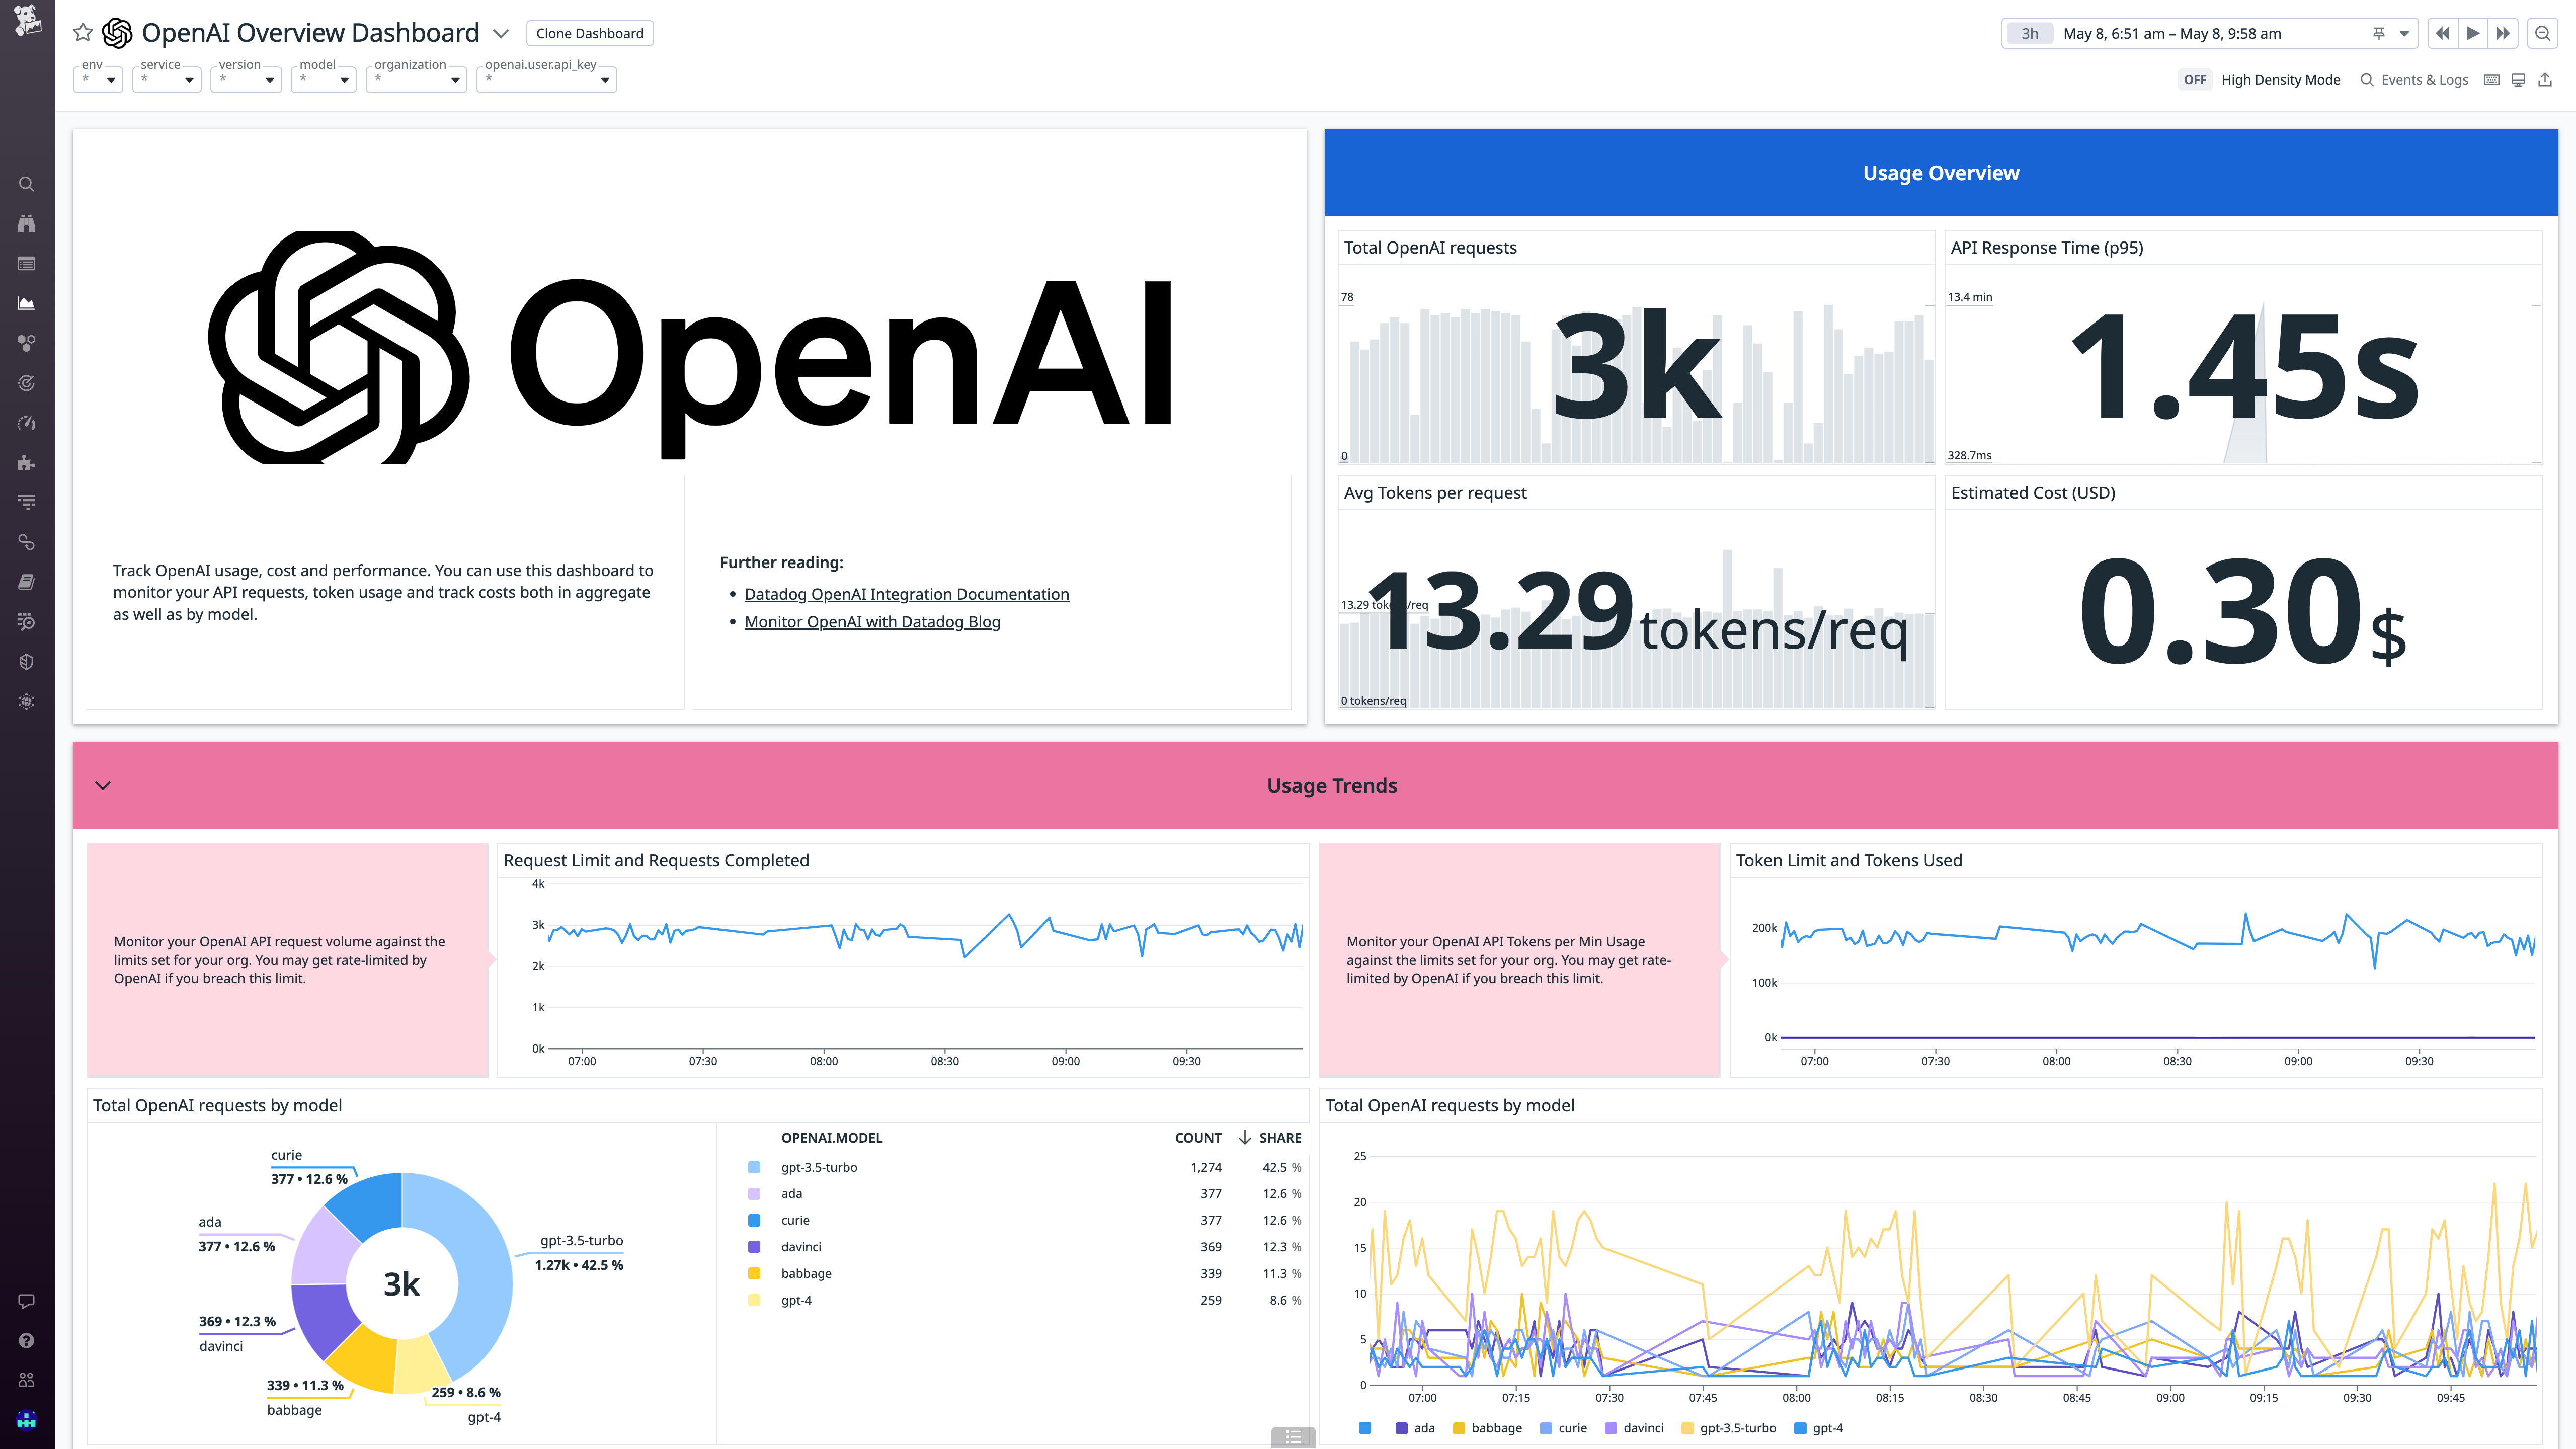Select the Integrations puzzle-piece icon
2576x1449 pixels.
coord(26,463)
